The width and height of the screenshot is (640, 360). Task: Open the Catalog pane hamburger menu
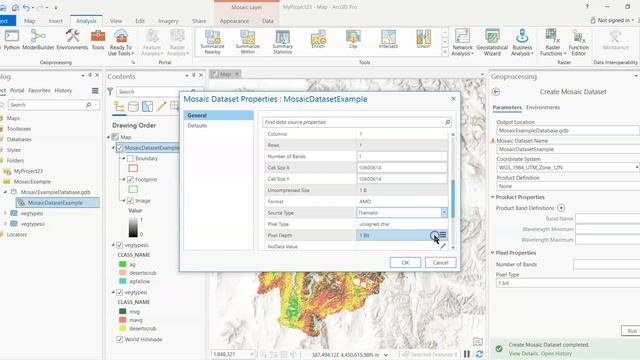click(x=95, y=91)
